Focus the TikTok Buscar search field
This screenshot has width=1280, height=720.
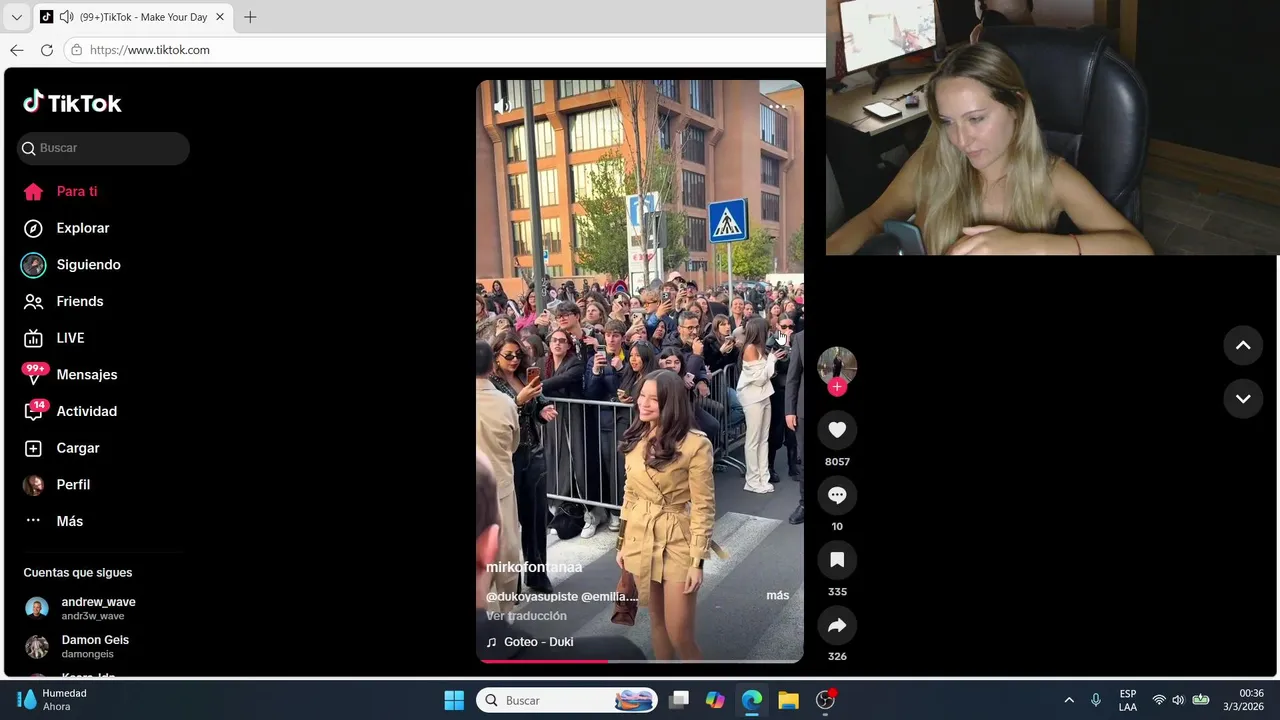point(103,148)
